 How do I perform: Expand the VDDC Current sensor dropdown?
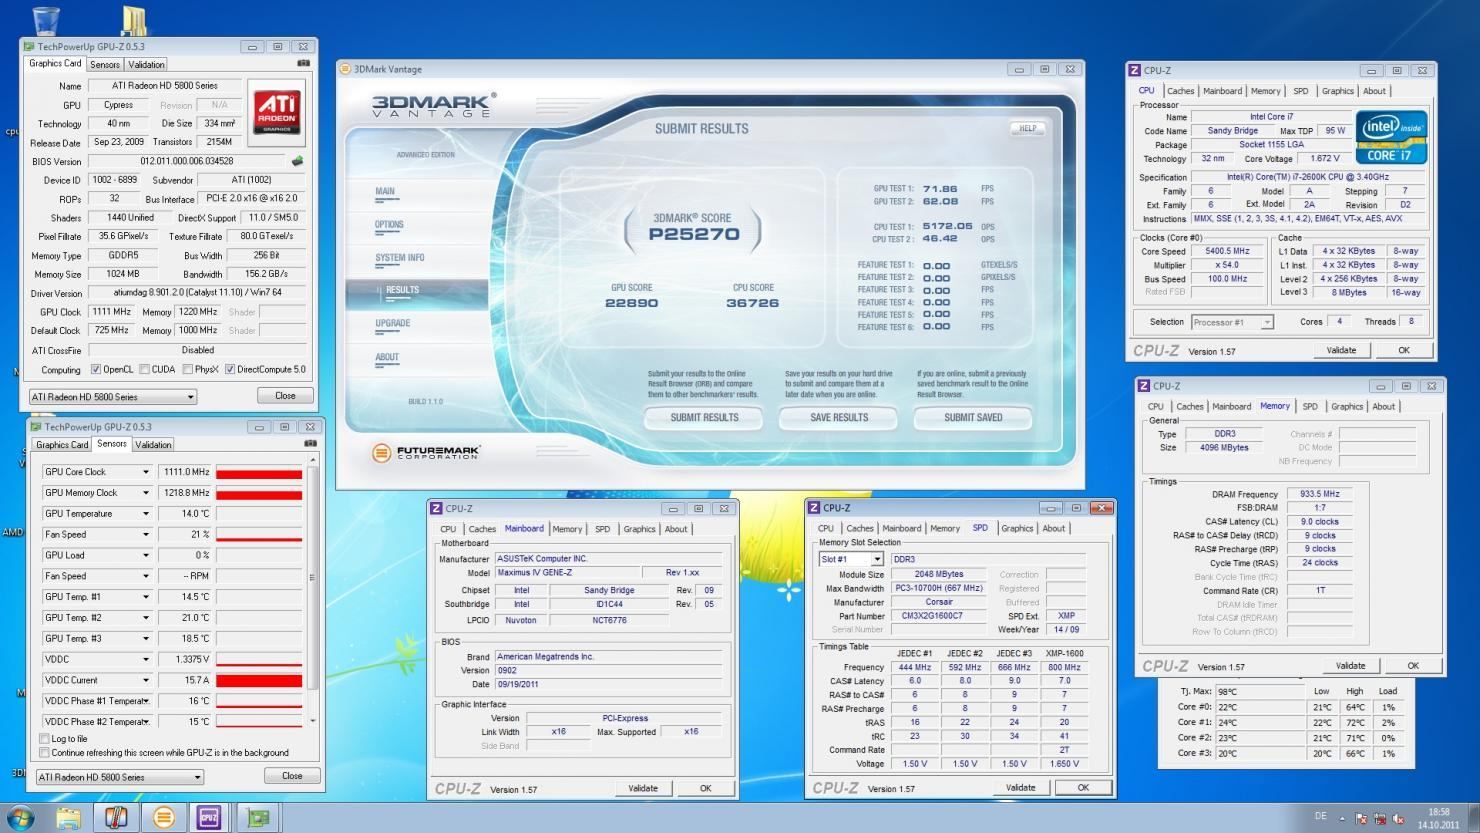pyautogui.click(x=145, y=680)
